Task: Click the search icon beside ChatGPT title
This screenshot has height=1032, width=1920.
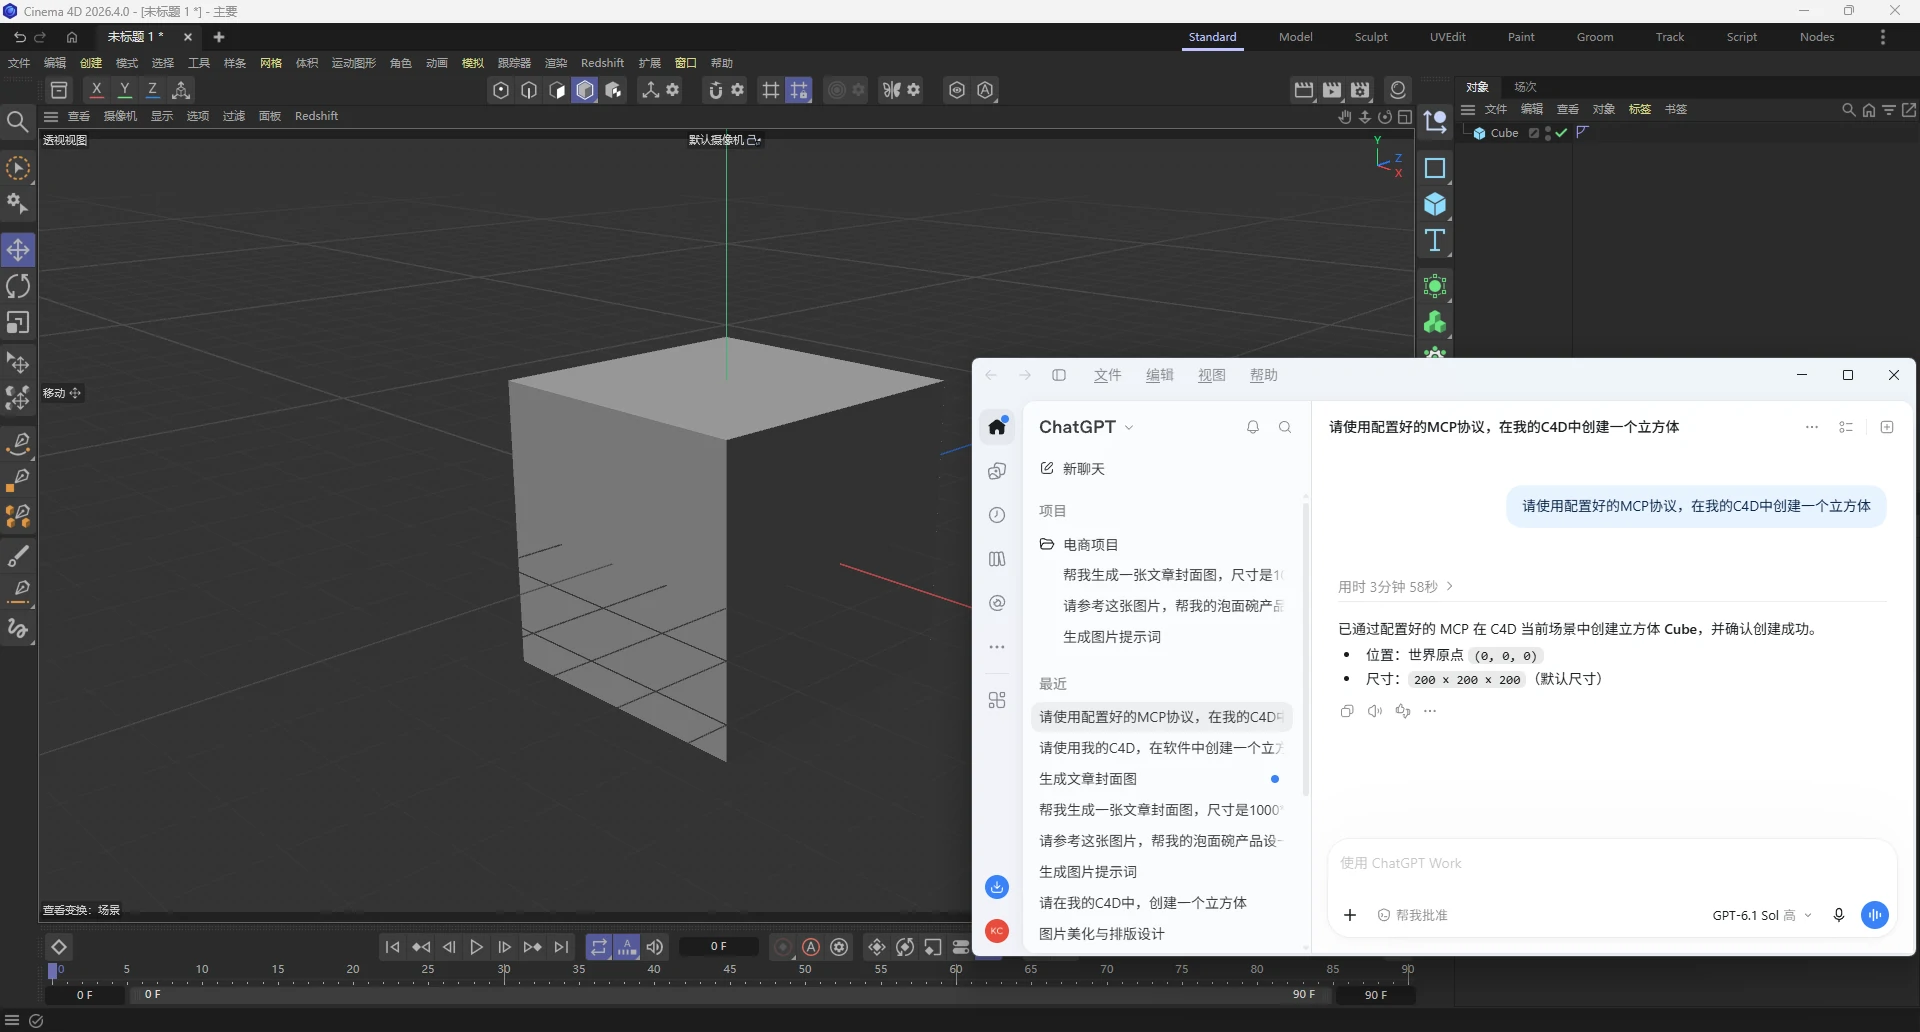Action: (1285, 427)
